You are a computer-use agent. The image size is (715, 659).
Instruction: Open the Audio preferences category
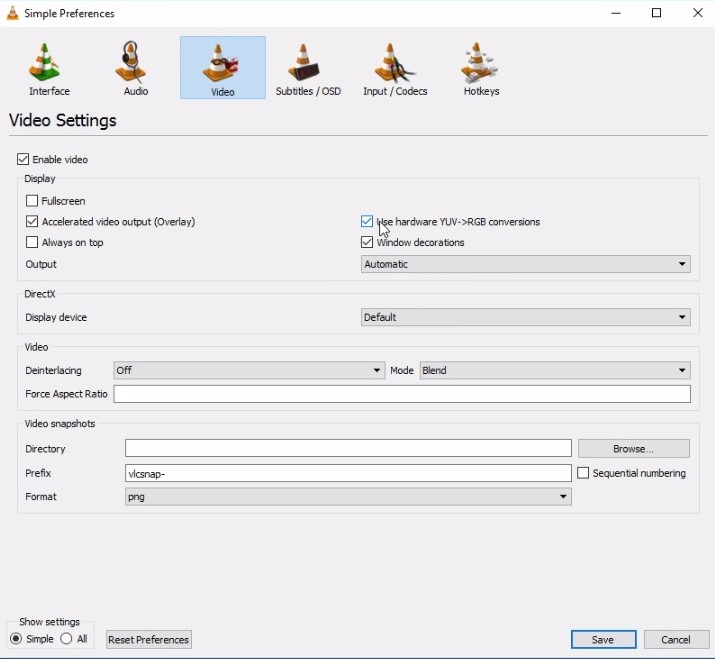click(x=135, y=68)
